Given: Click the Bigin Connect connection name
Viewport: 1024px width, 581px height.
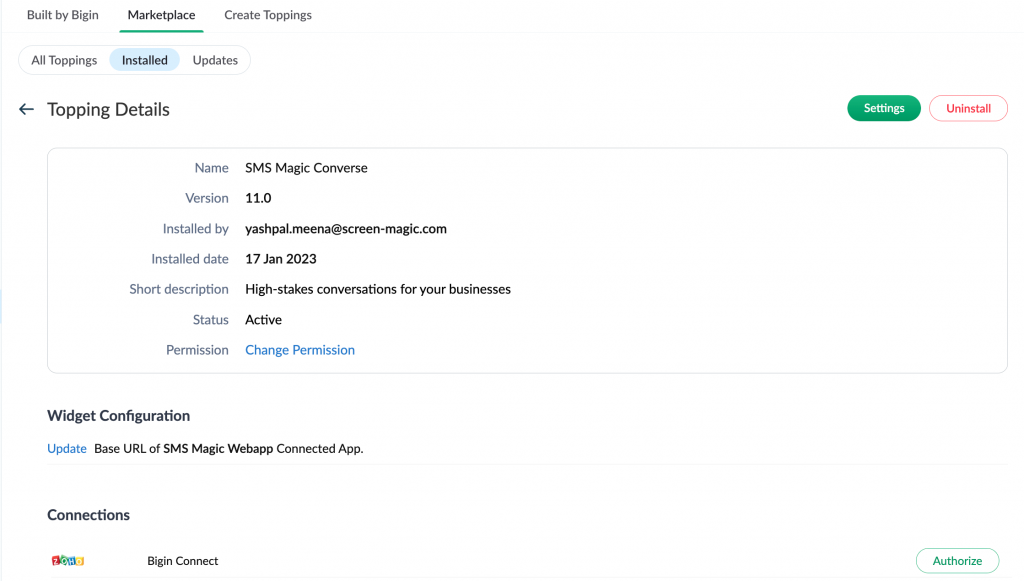Looking at the screenshot, I should click(182, 561).
